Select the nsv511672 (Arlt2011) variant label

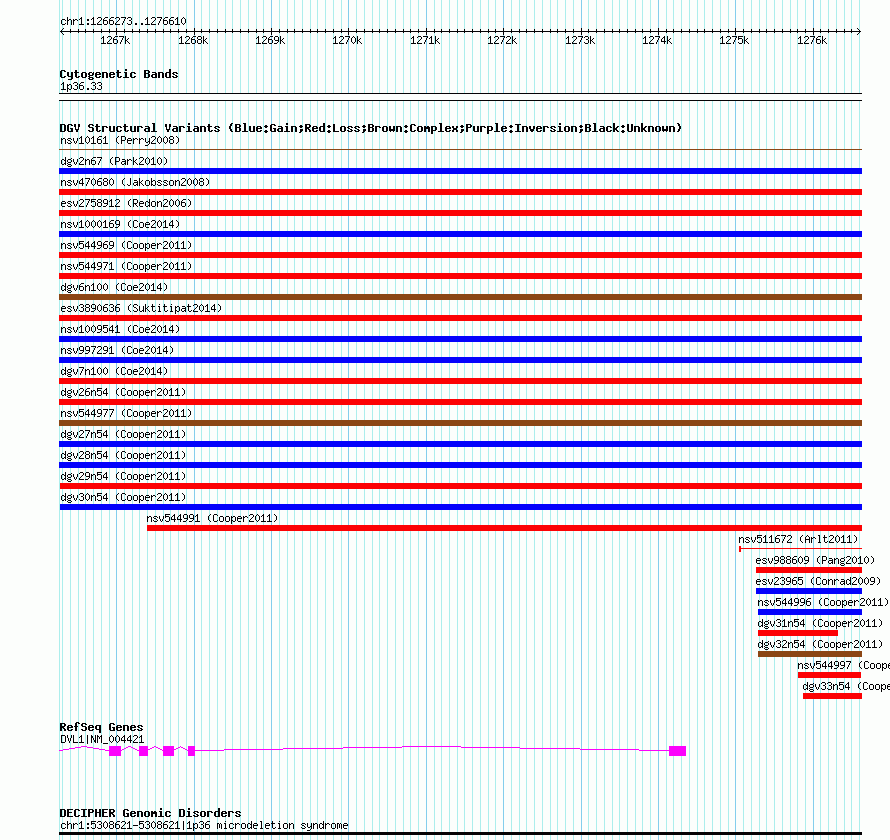click(x=798, y=539)
